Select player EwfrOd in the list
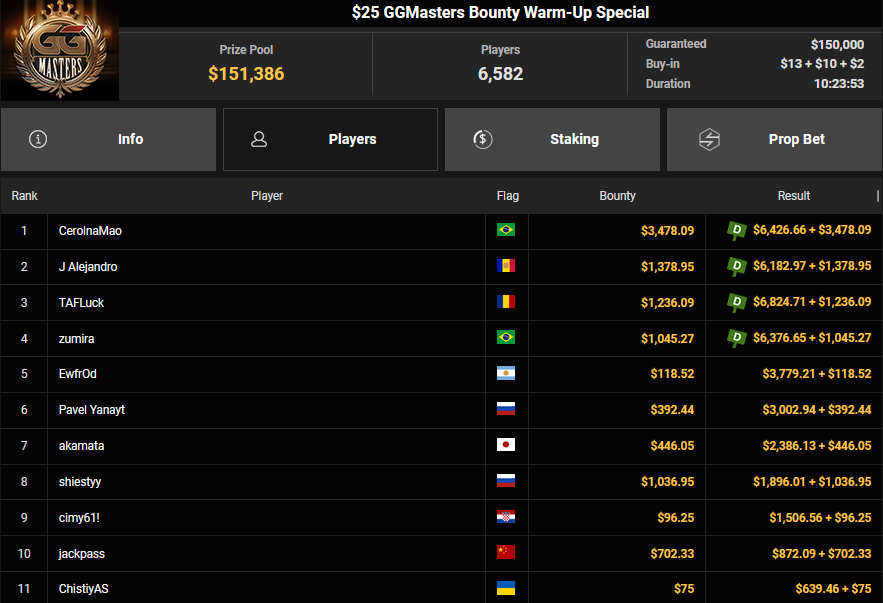Screen dimensions: 883x603 pos(78,374)
